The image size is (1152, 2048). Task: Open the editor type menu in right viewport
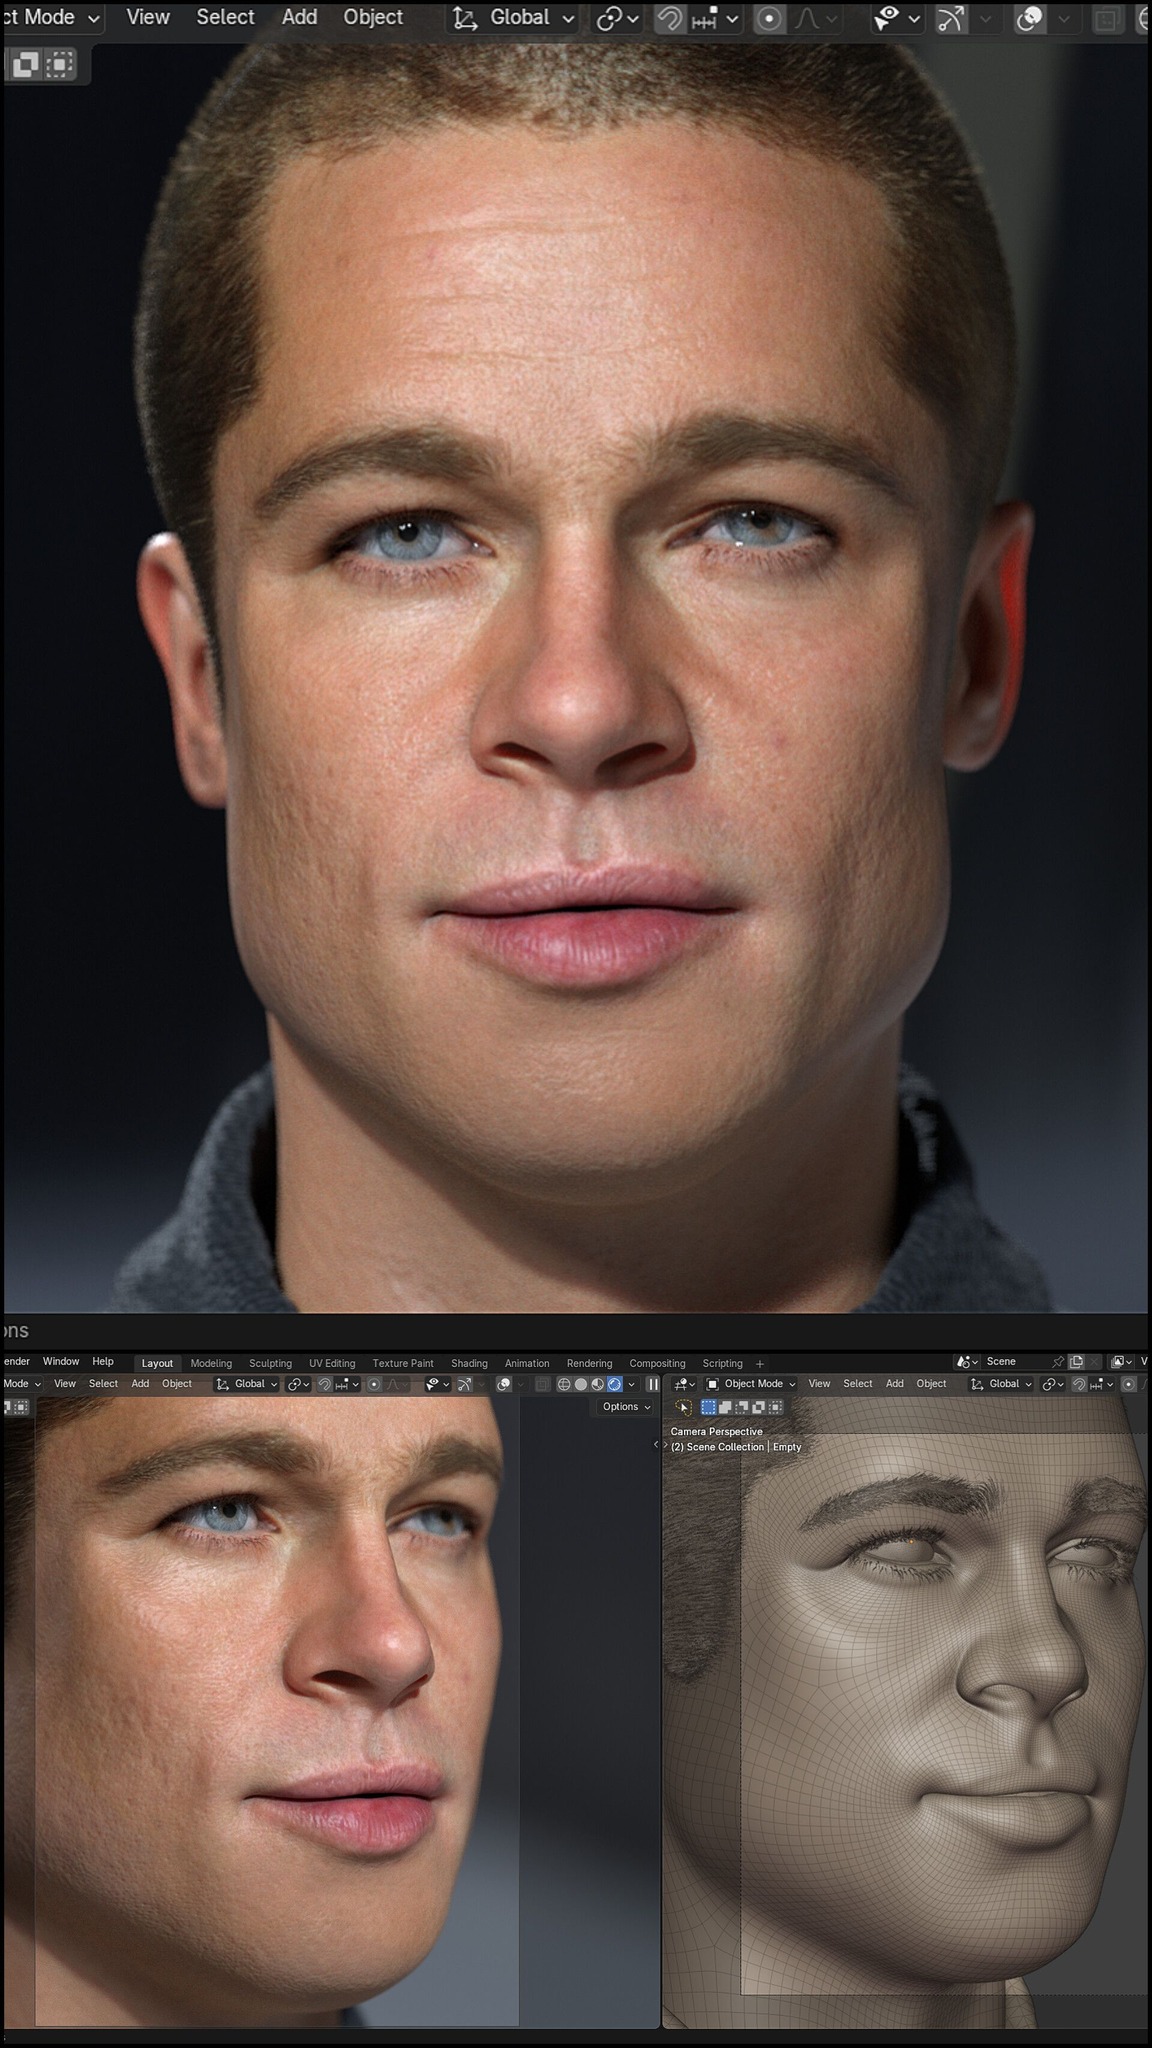pos(684,1384)
